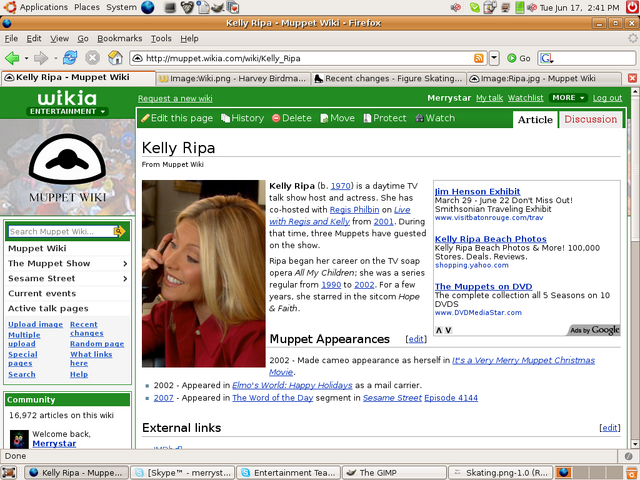Expand the Sesame Street submenu
The height and width of the screenshot is (480, 640).
tap(125, 279)
